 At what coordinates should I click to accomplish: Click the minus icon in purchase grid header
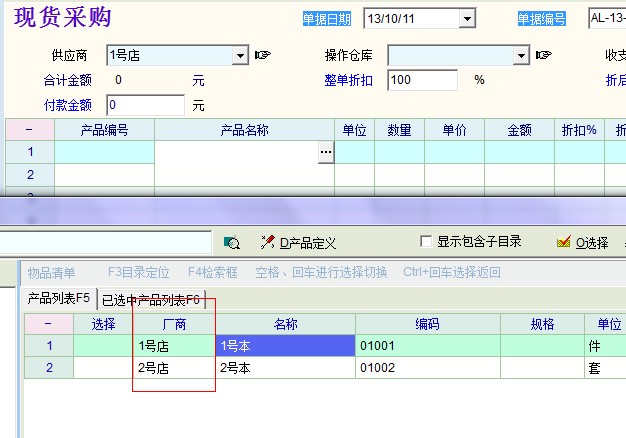[29, 130]
